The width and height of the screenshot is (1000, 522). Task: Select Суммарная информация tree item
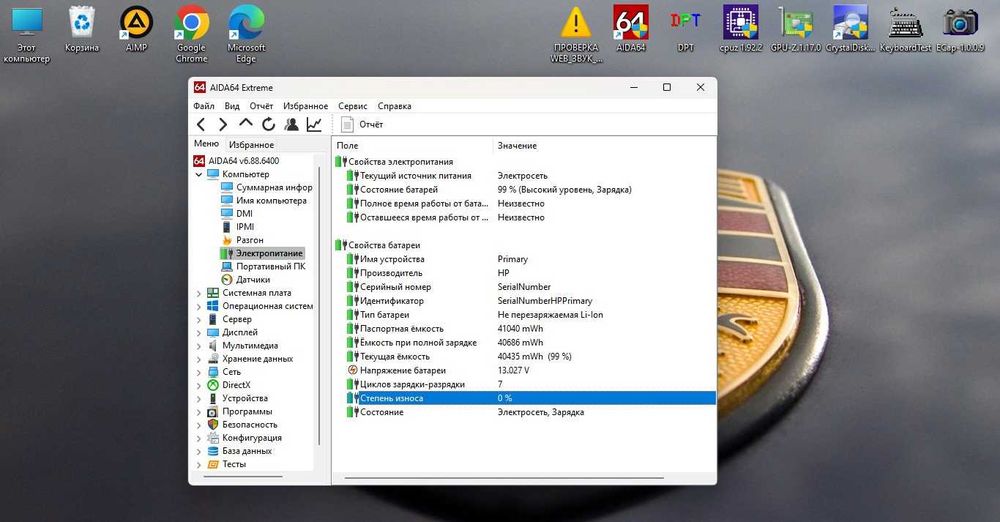267,187
